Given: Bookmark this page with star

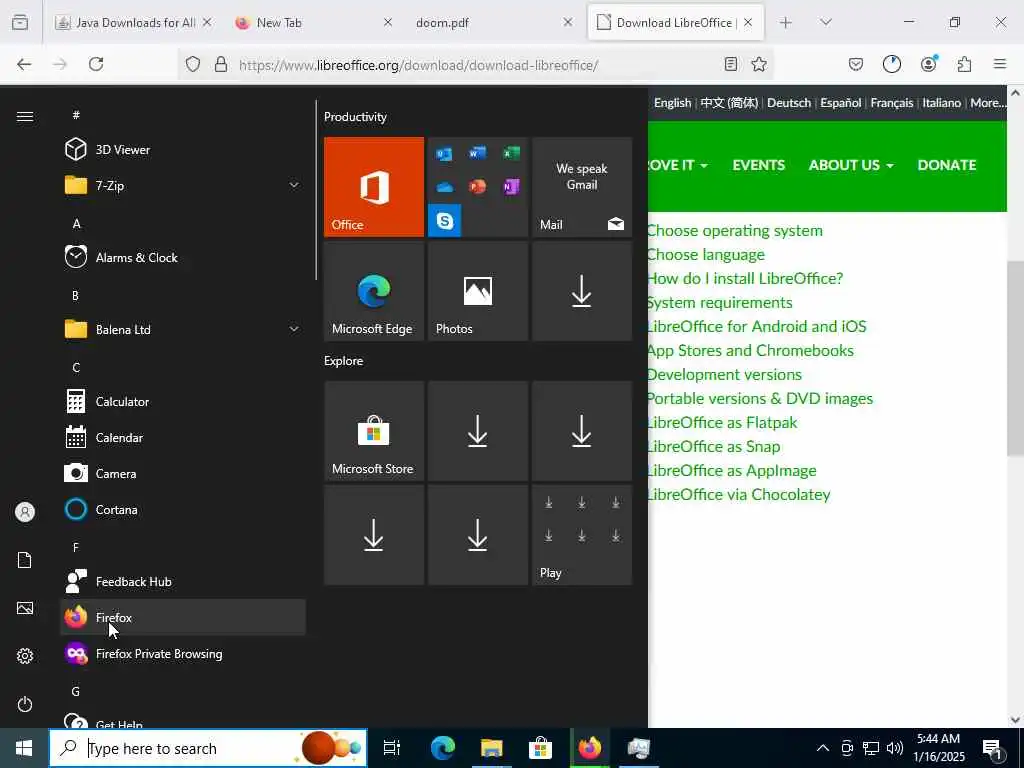Looking at the screenshot, I should click(x=759, y=64).
